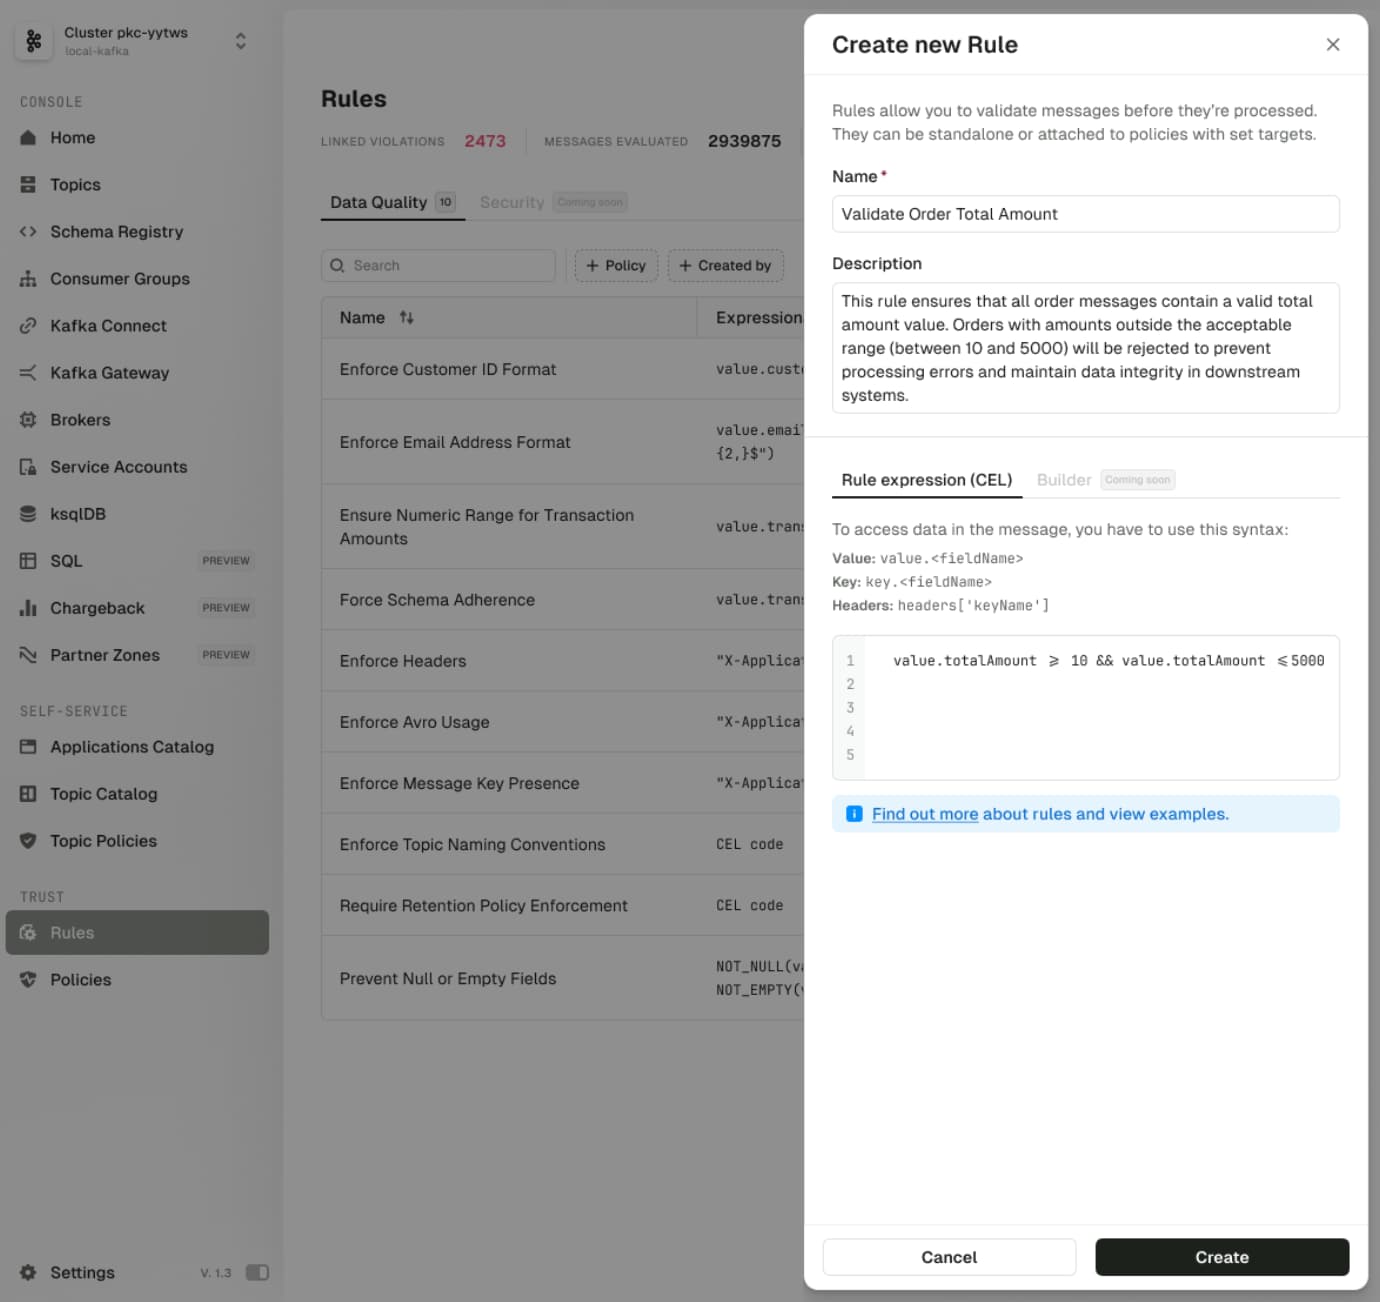The height and width of the screenshot is (1302, 1380).
Task: Click the Topic Policies shield icon
Action: coord(28,841)
